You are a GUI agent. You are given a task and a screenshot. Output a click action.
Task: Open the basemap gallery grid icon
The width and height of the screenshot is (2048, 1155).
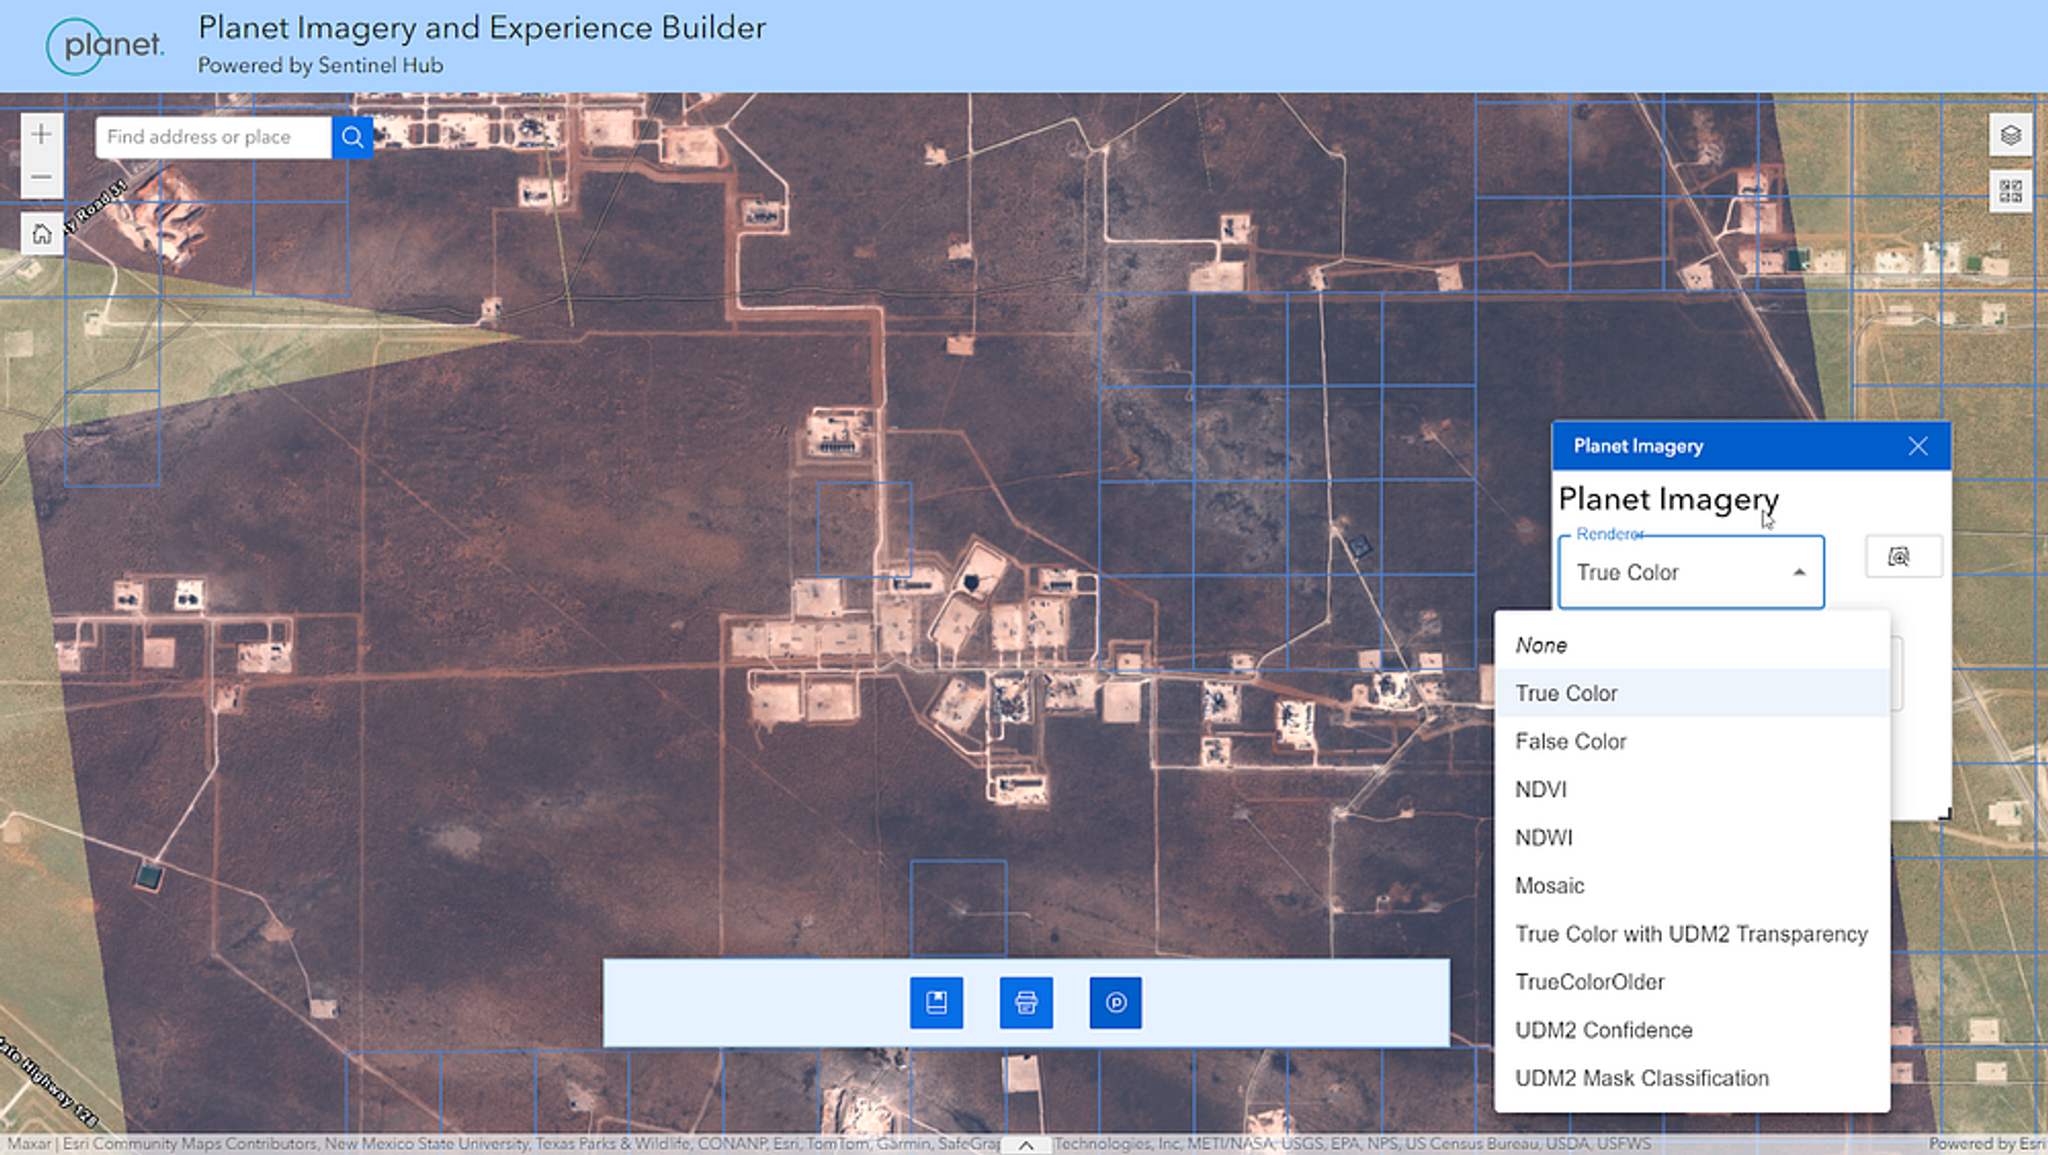point(2010,190)
